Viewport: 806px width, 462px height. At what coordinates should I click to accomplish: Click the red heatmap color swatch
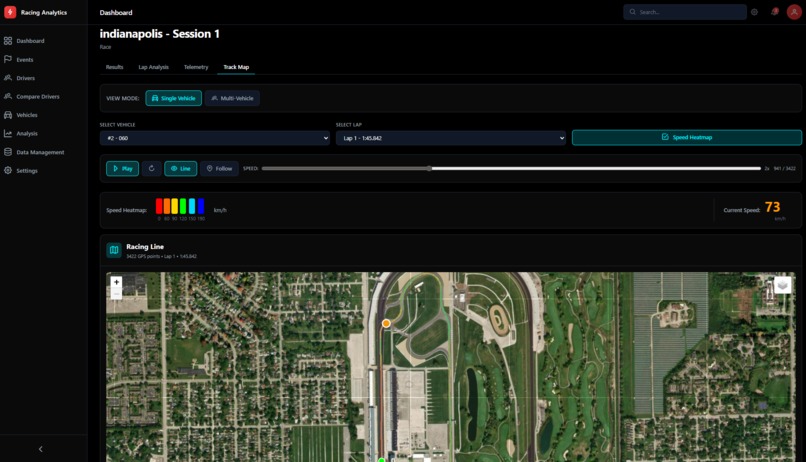pos(159,206)
